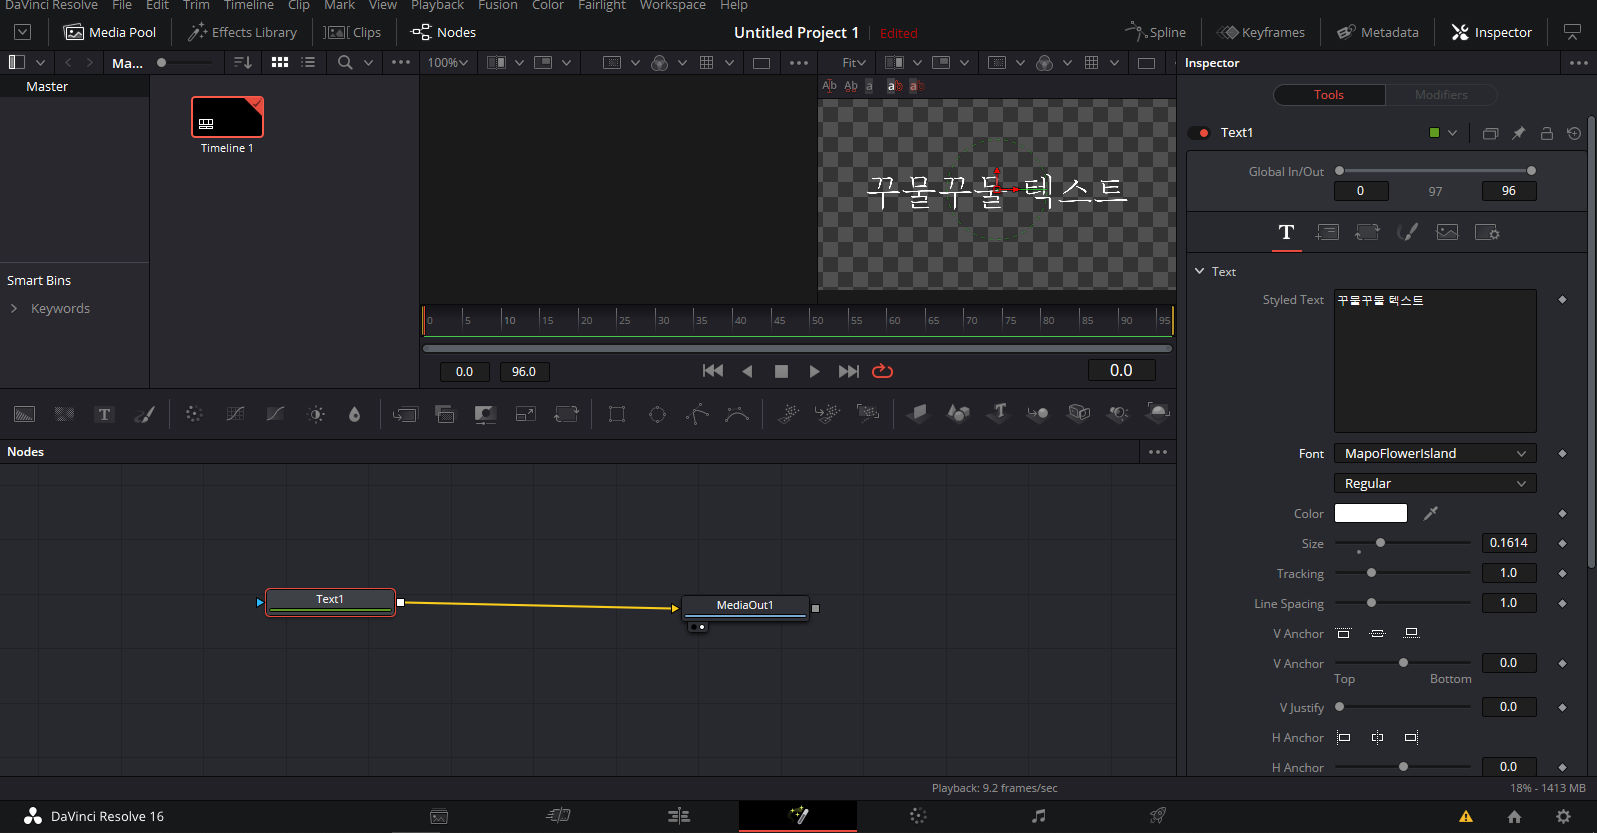
Task: Select the Timeline 1 thumbnail
Action: [227, 117]
